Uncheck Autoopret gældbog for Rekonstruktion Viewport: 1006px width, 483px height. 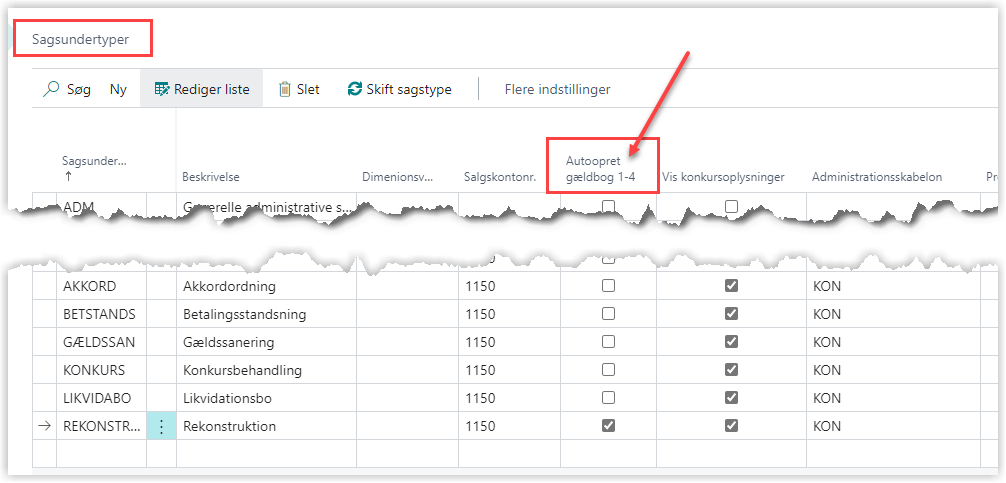pos(608,426)
